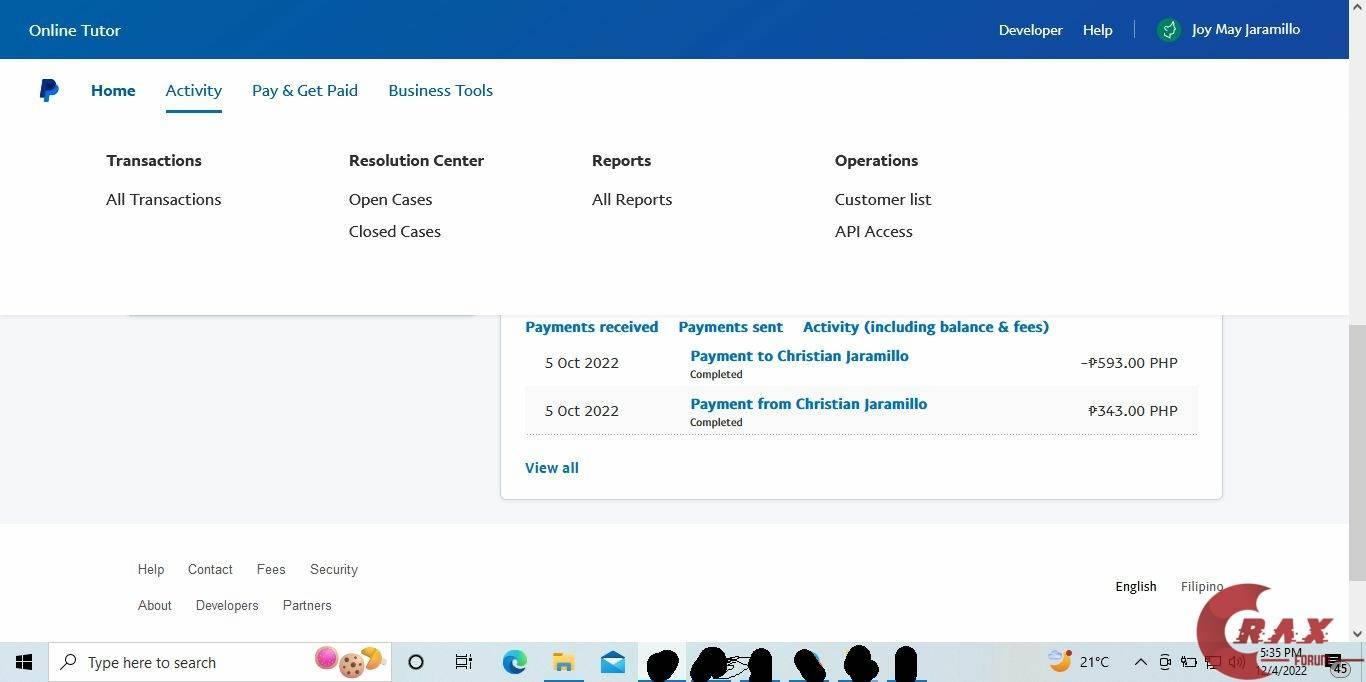Click the PayPal logo icon

(49, 90)
